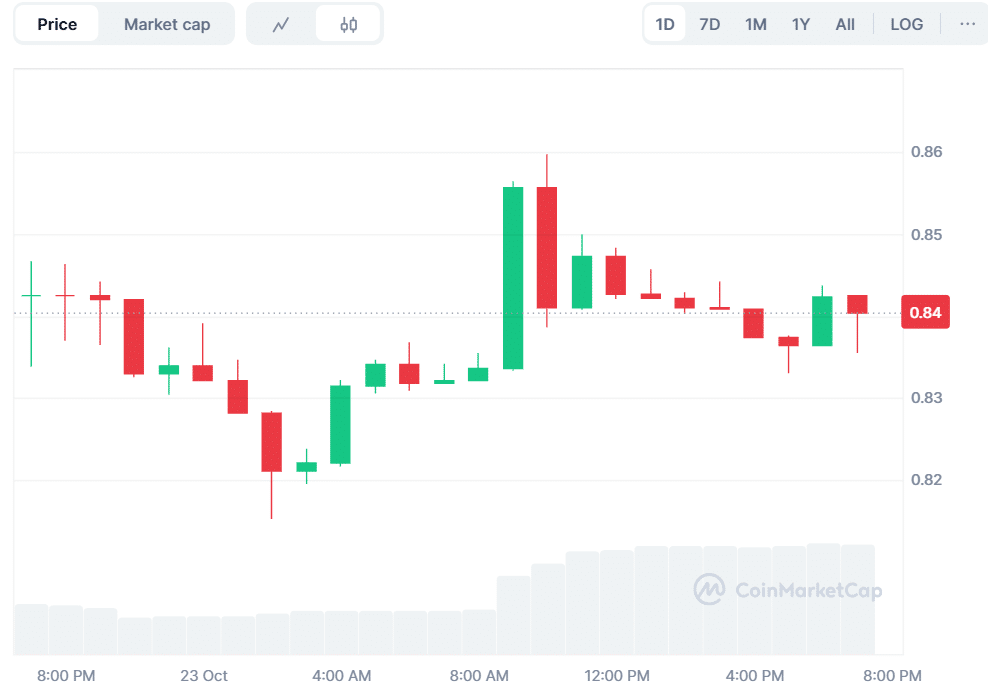Switch the chart to 1Y range
The image size is (988, 684).
(800, 24)
